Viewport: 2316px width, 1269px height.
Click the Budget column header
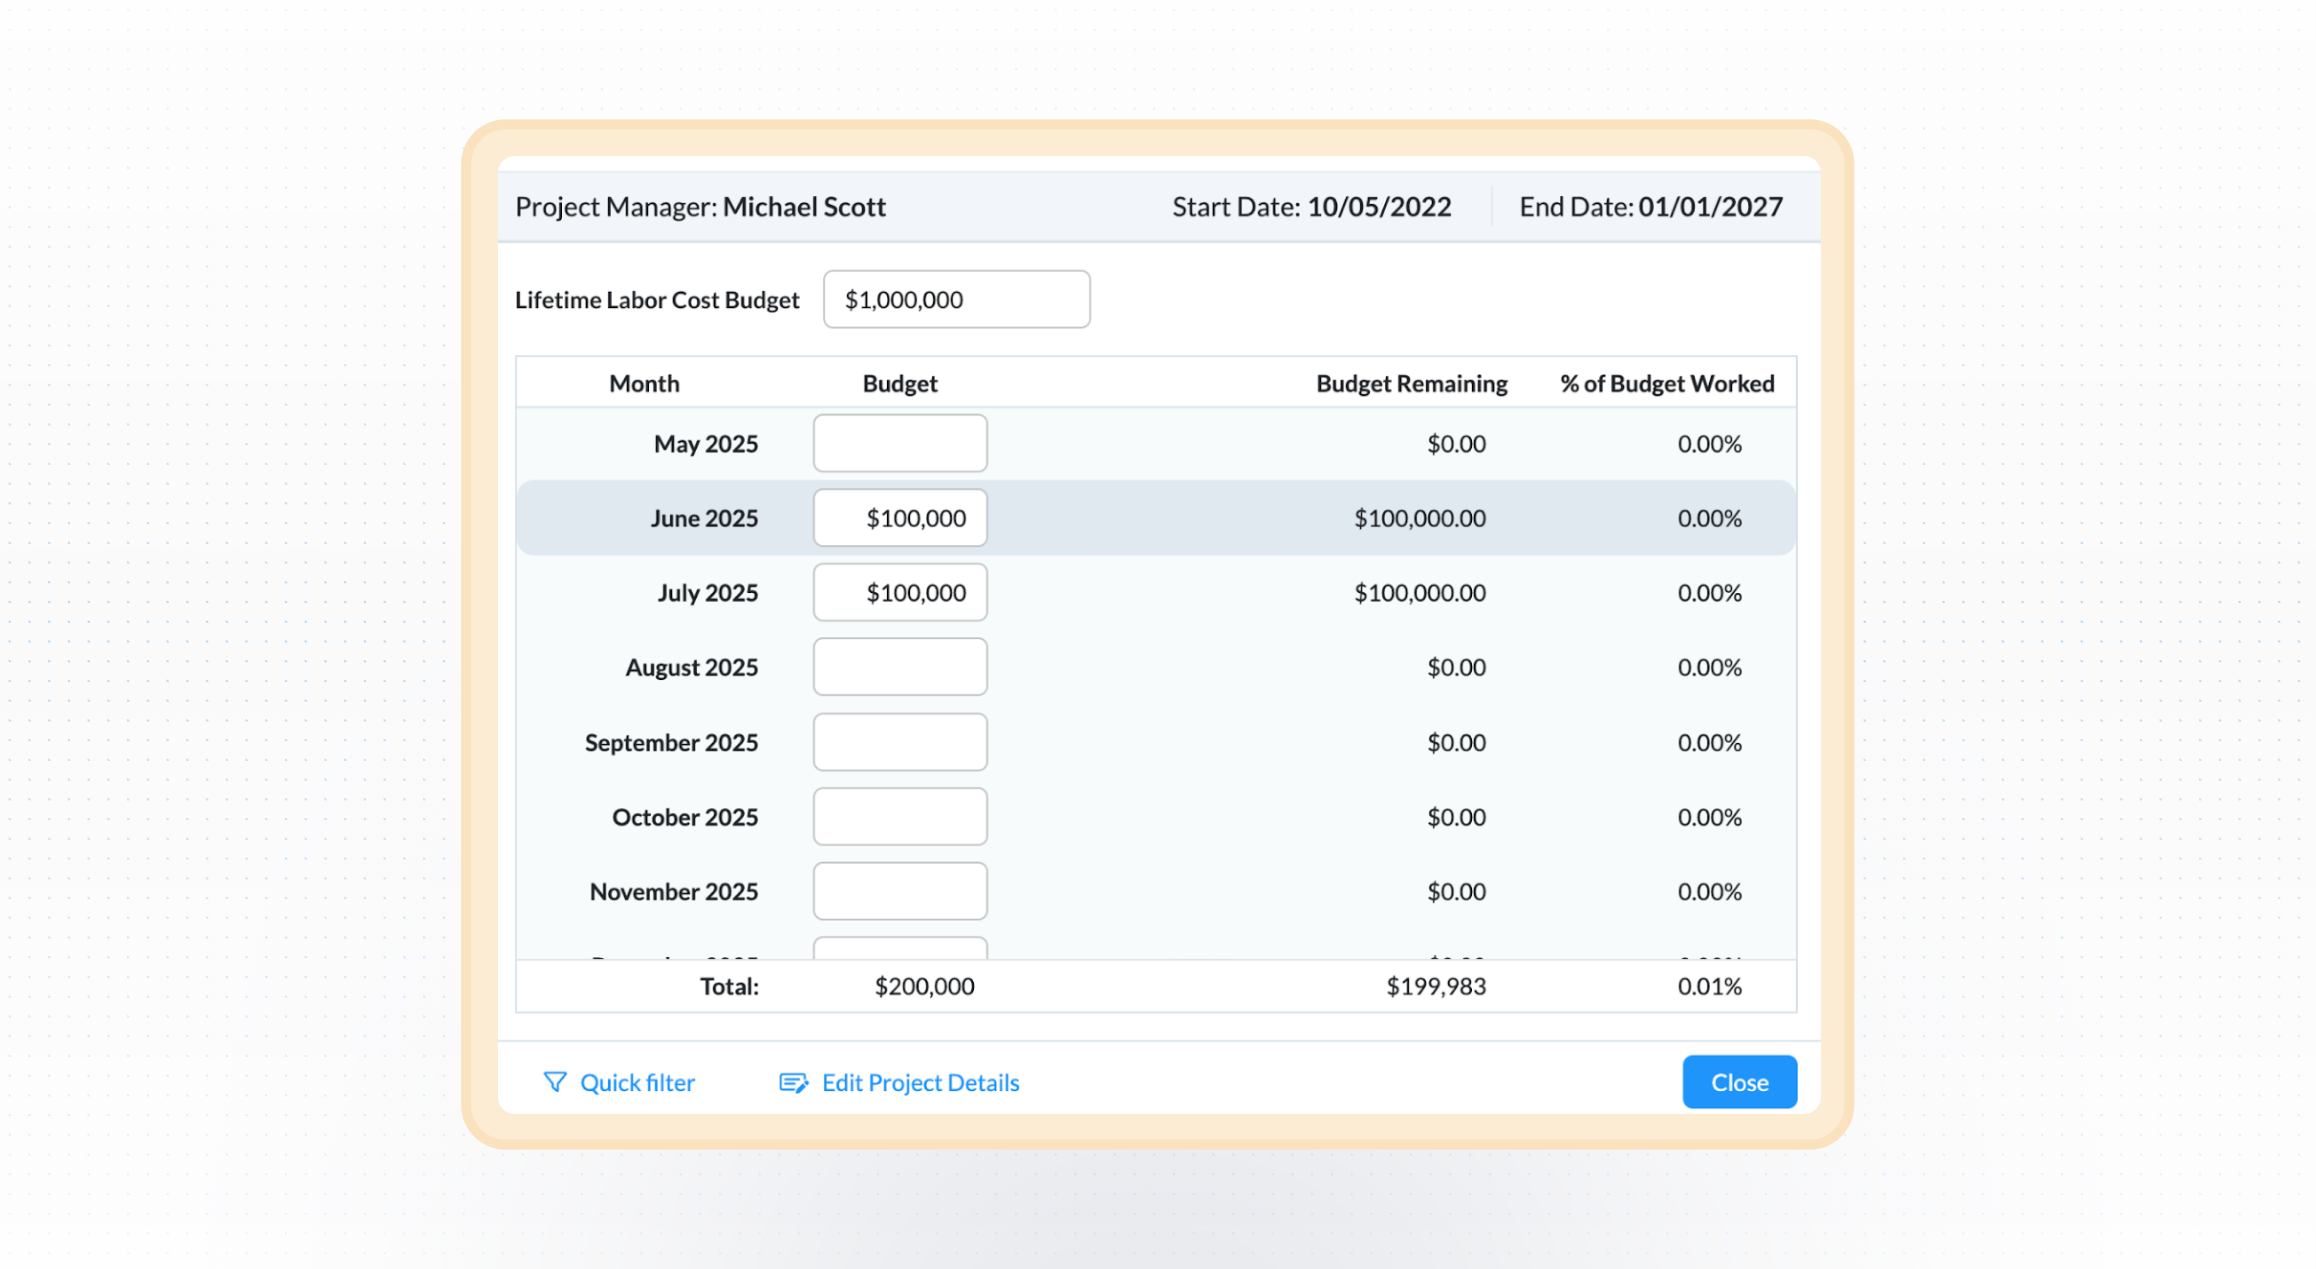[900, 383]
